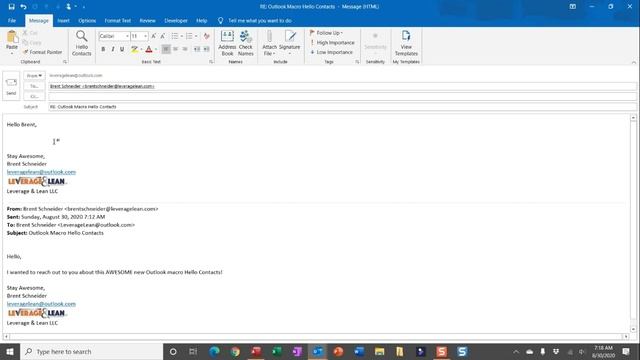The image size is (640, 360).
Task: Open View Templates
Action: (406, 43)
